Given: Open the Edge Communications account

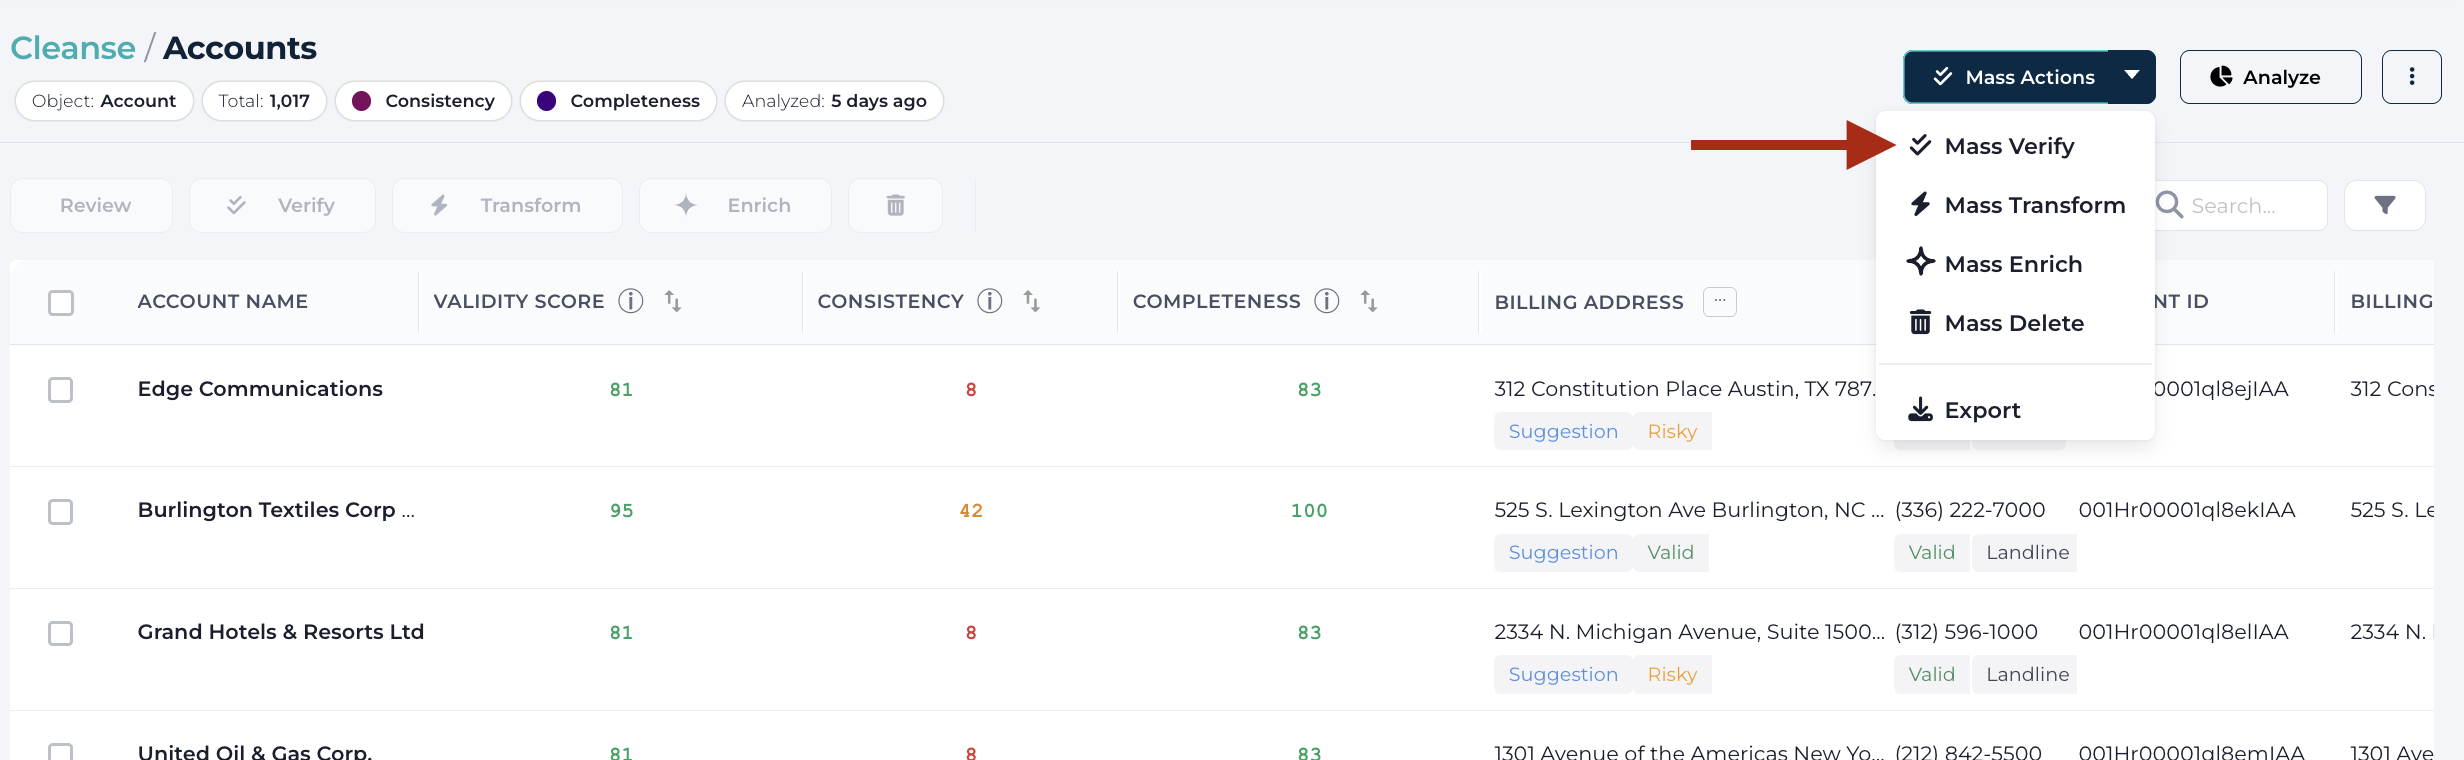Looking at the screenshot, I should (260, 389).
